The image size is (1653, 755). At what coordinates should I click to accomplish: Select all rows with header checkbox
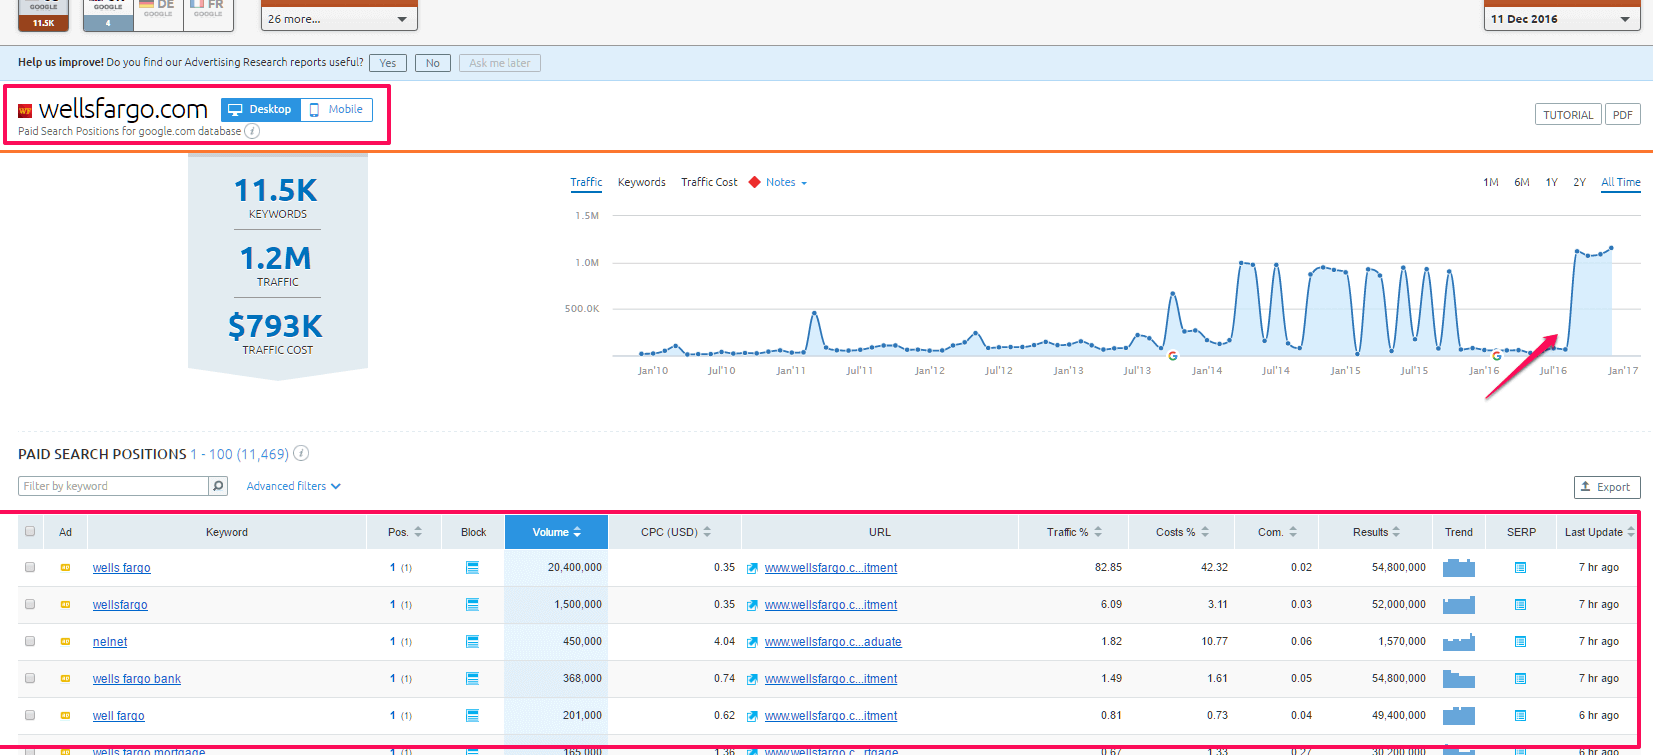point(30,531)
